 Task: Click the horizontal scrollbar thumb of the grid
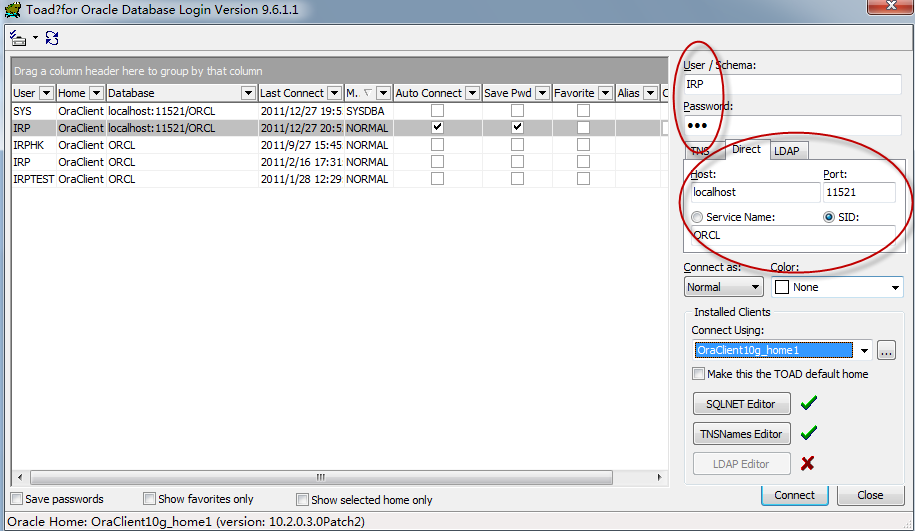[x=321, y=477]
